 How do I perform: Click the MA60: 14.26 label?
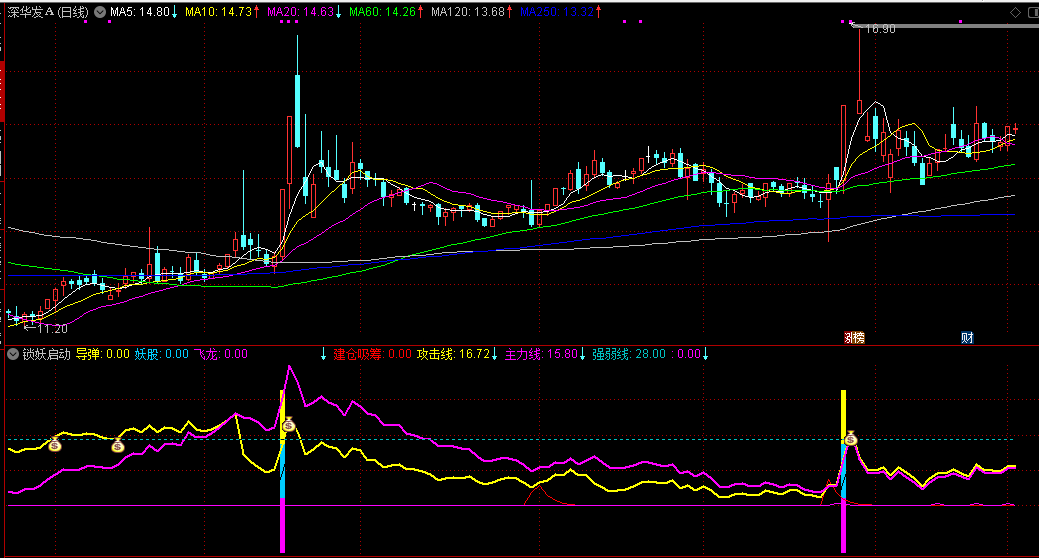coord(382,12)
